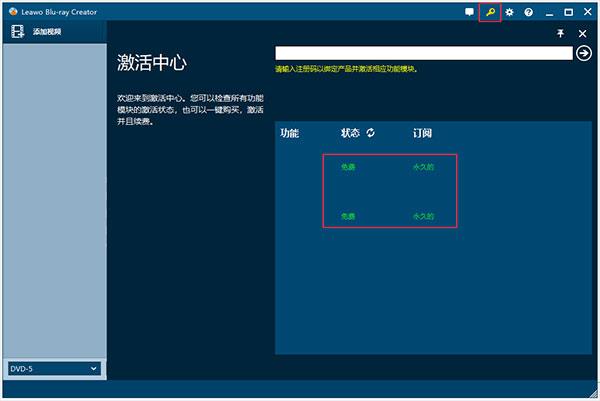Screen dimensions: 600x401
Task: Click the 状态 column header
Action: click(x=350, y=133)
